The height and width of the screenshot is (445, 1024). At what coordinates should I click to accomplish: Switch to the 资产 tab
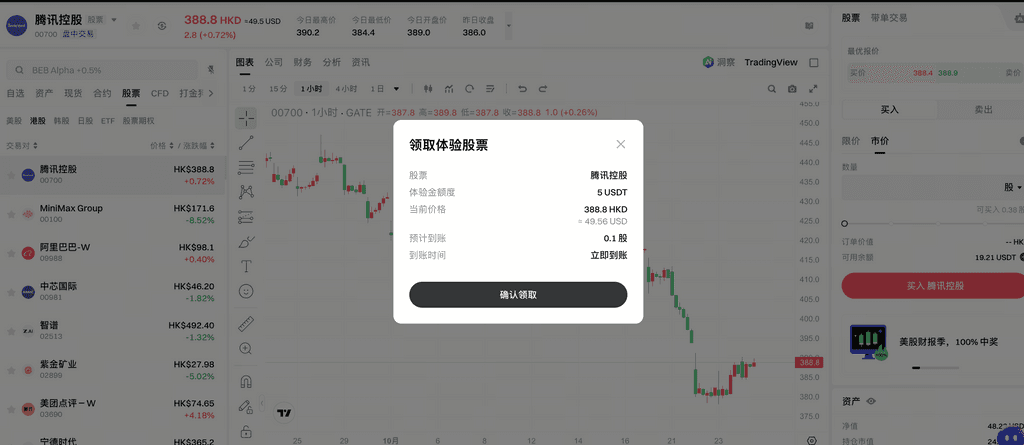coord(44,93)
